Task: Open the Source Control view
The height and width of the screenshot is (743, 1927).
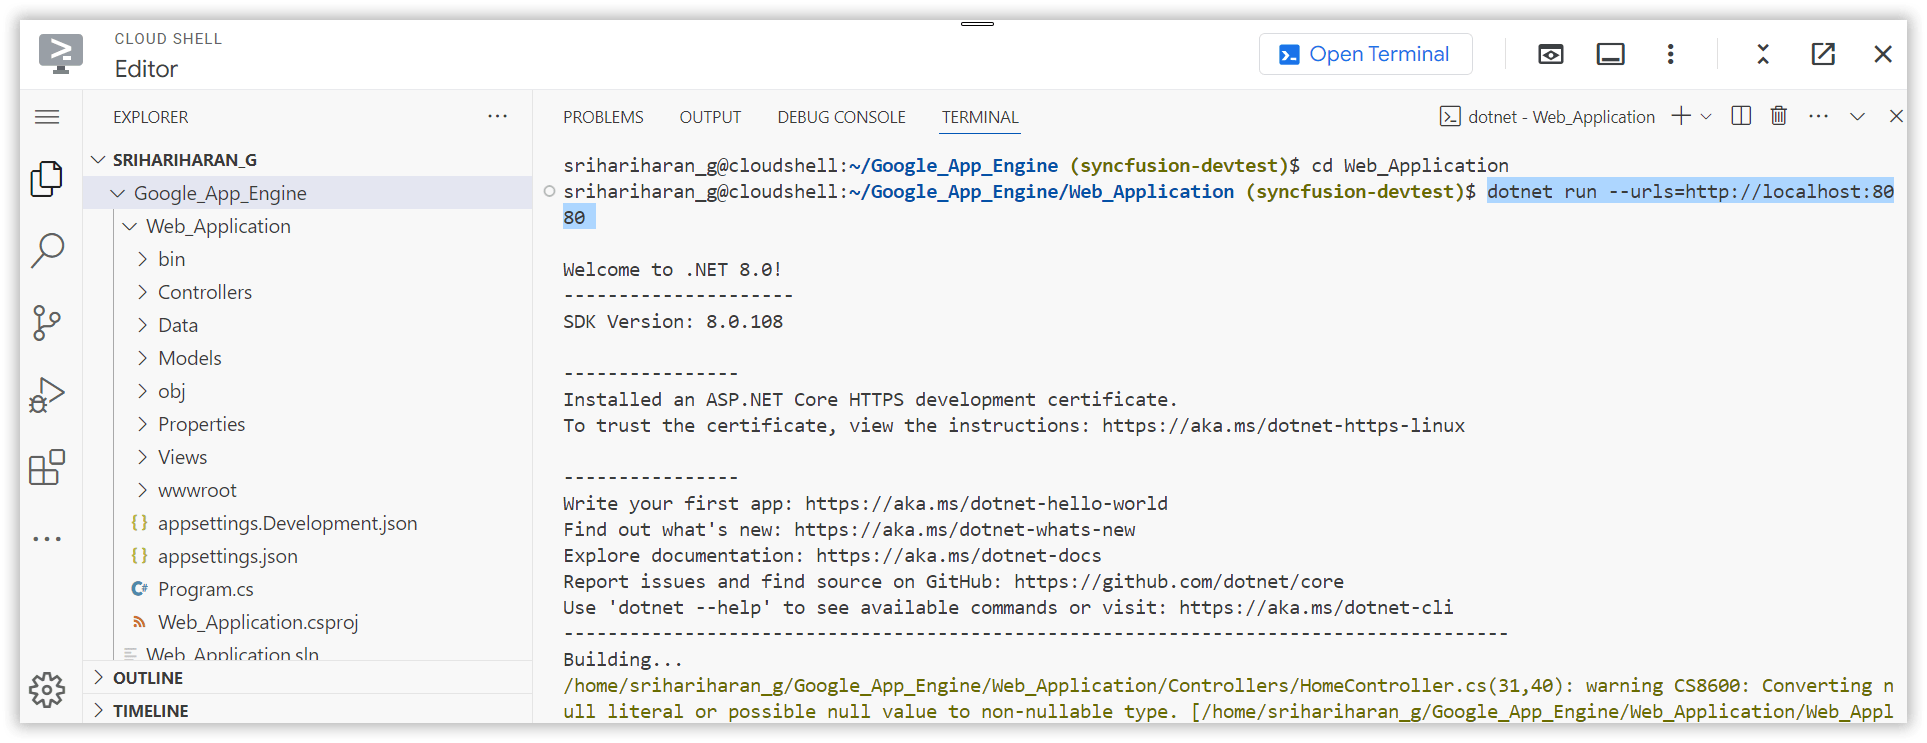Action: (x=47, y=323)
